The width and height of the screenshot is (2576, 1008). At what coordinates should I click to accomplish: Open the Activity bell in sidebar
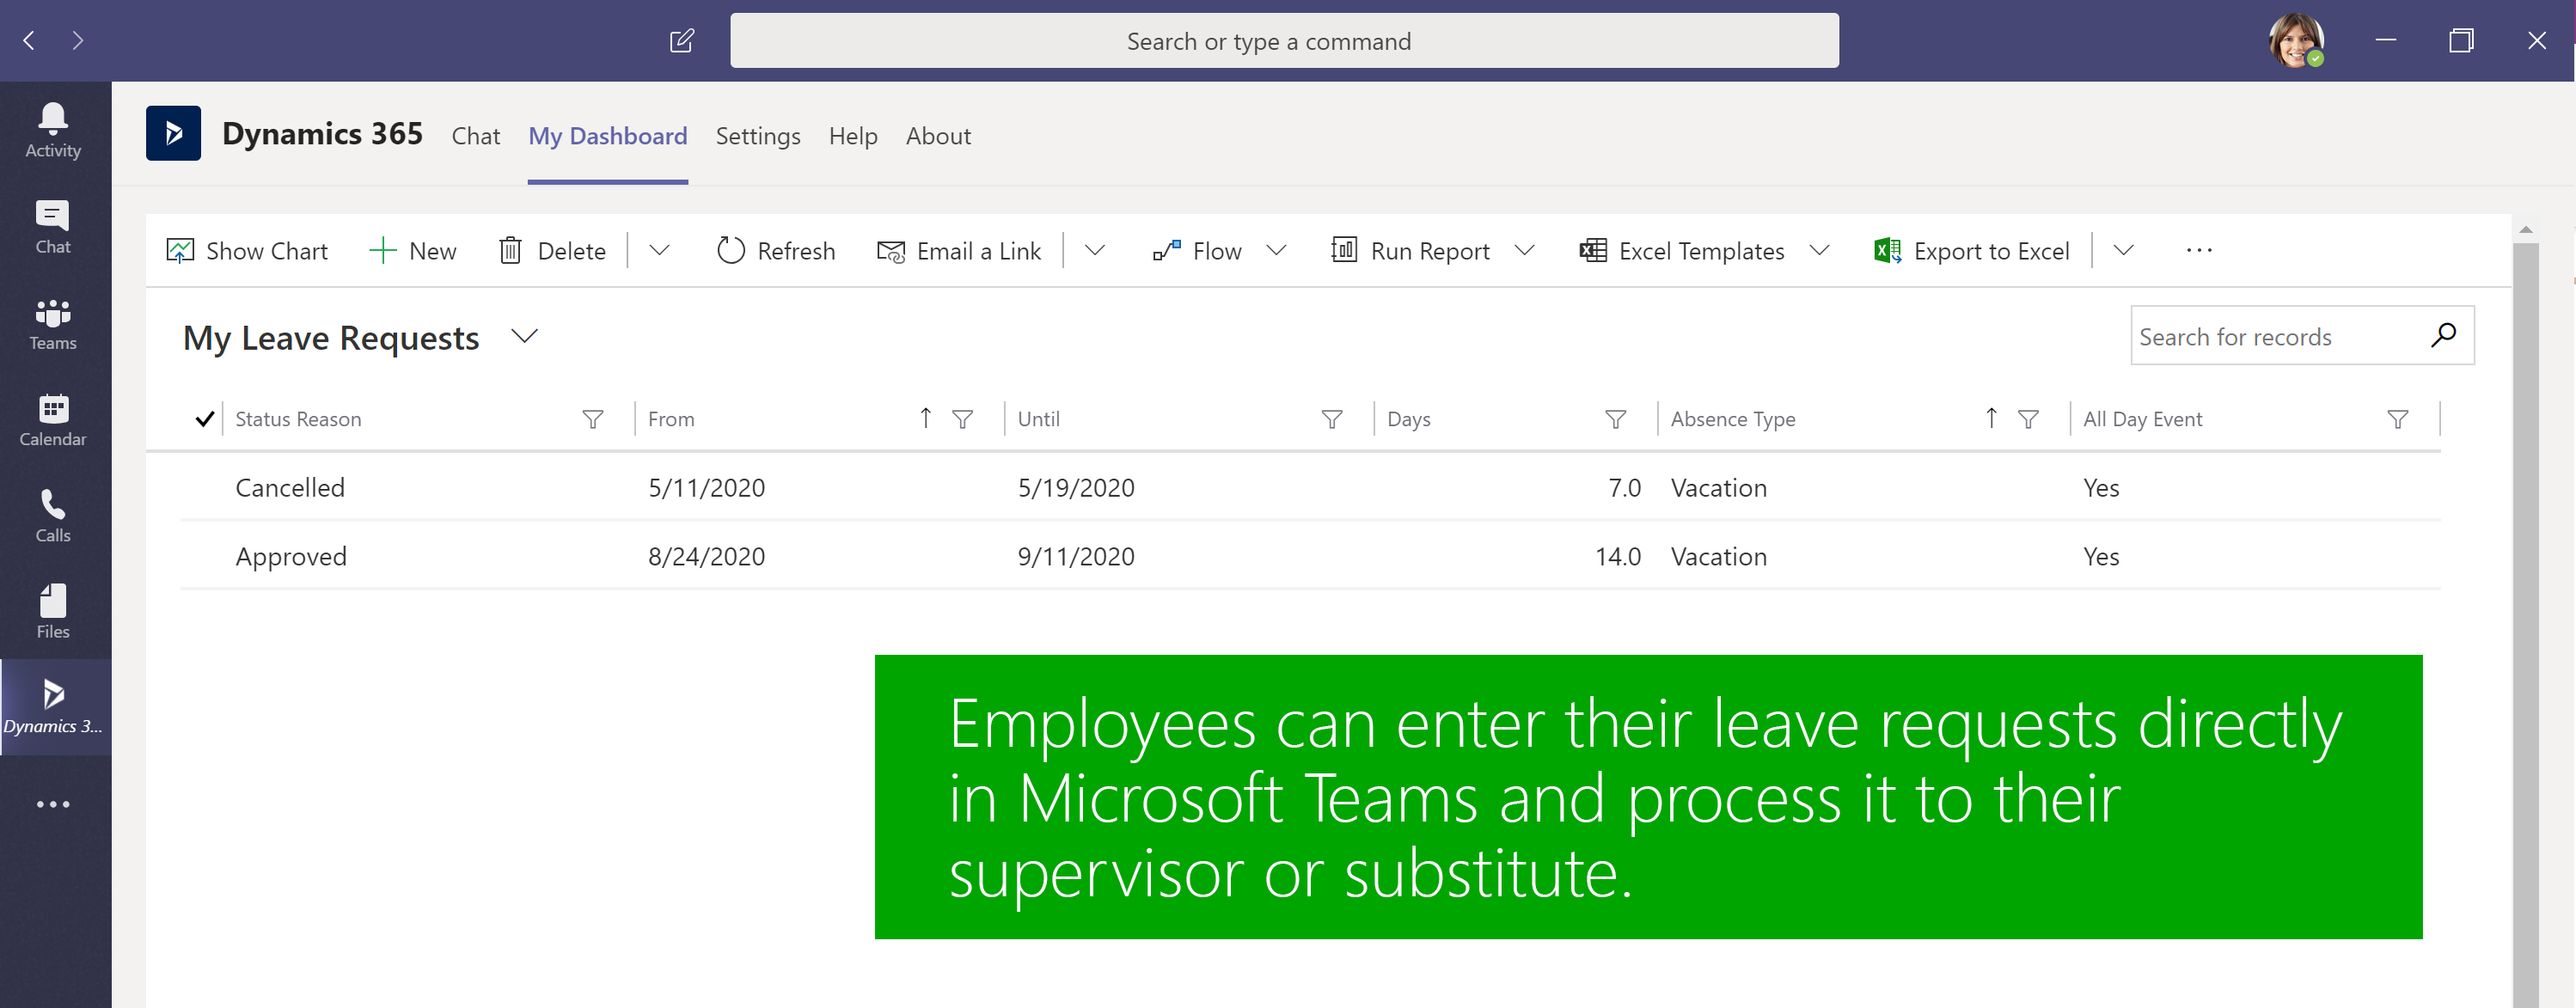(x=53, y=130)
